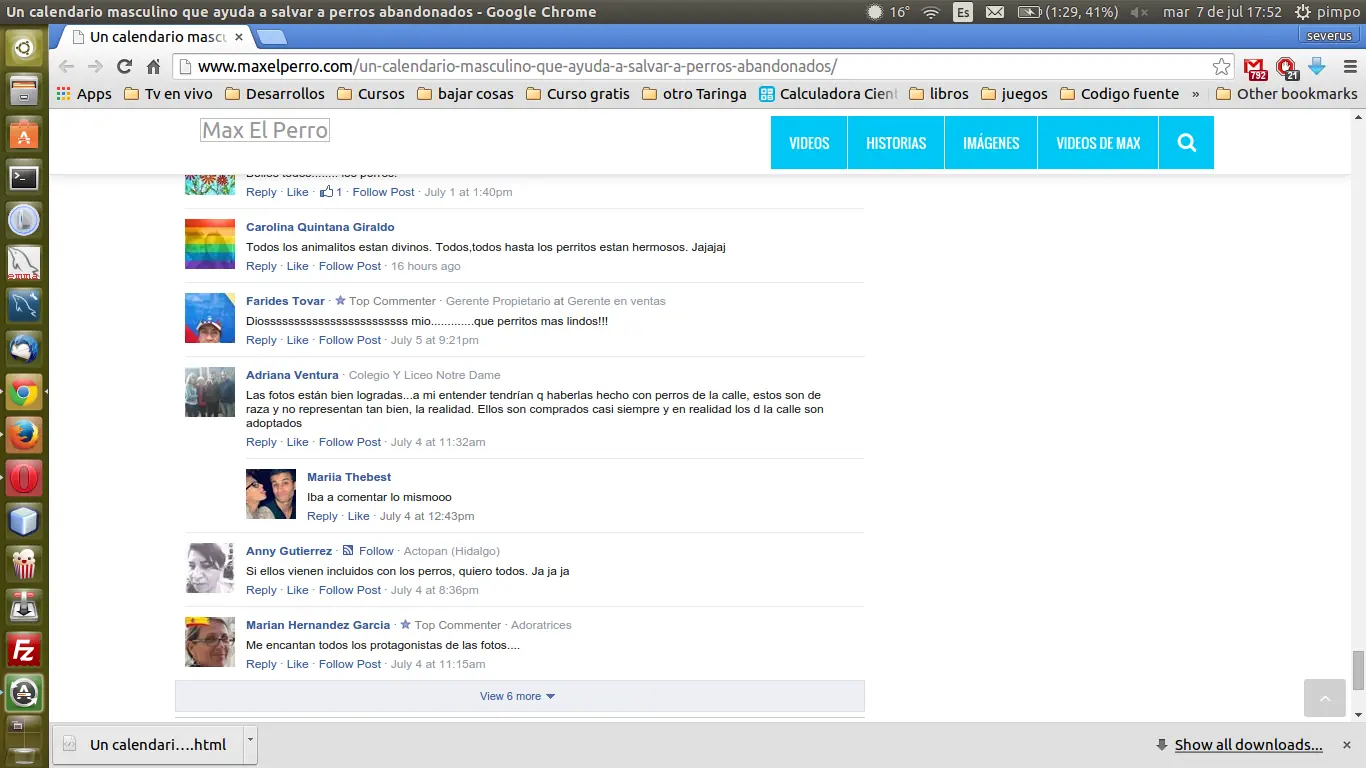Viewport: 1366px width, 768px height.
Task: Open the Gmail checker extension showing 792
Action: [1254, 68]
